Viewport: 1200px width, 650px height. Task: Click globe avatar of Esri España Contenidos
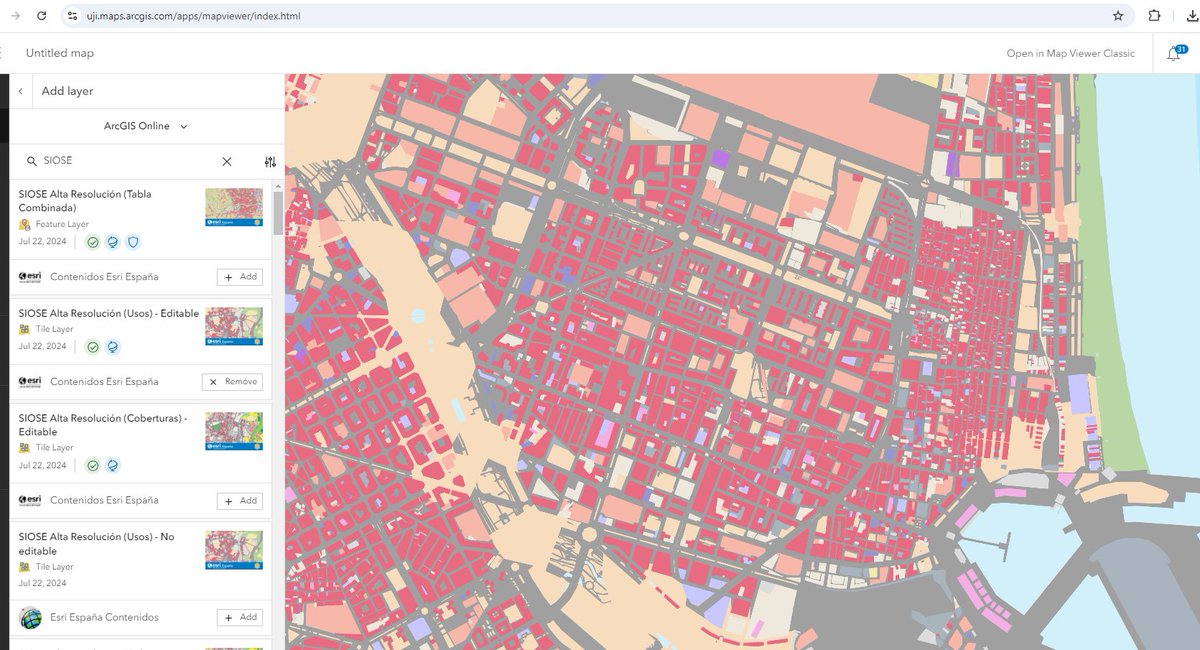click(x=30, y=618)
